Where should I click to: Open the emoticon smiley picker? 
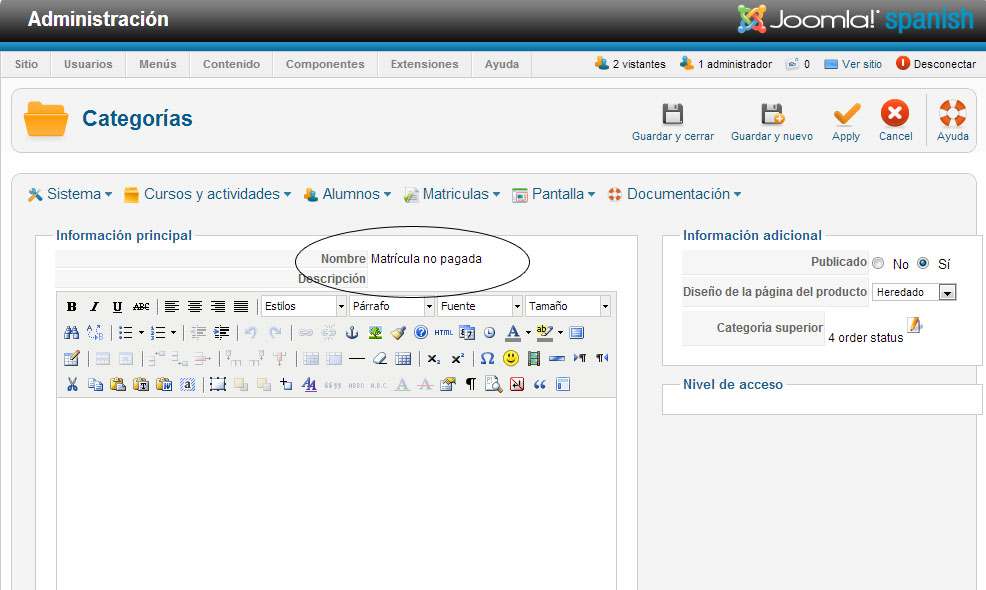(x=511, y=358)
